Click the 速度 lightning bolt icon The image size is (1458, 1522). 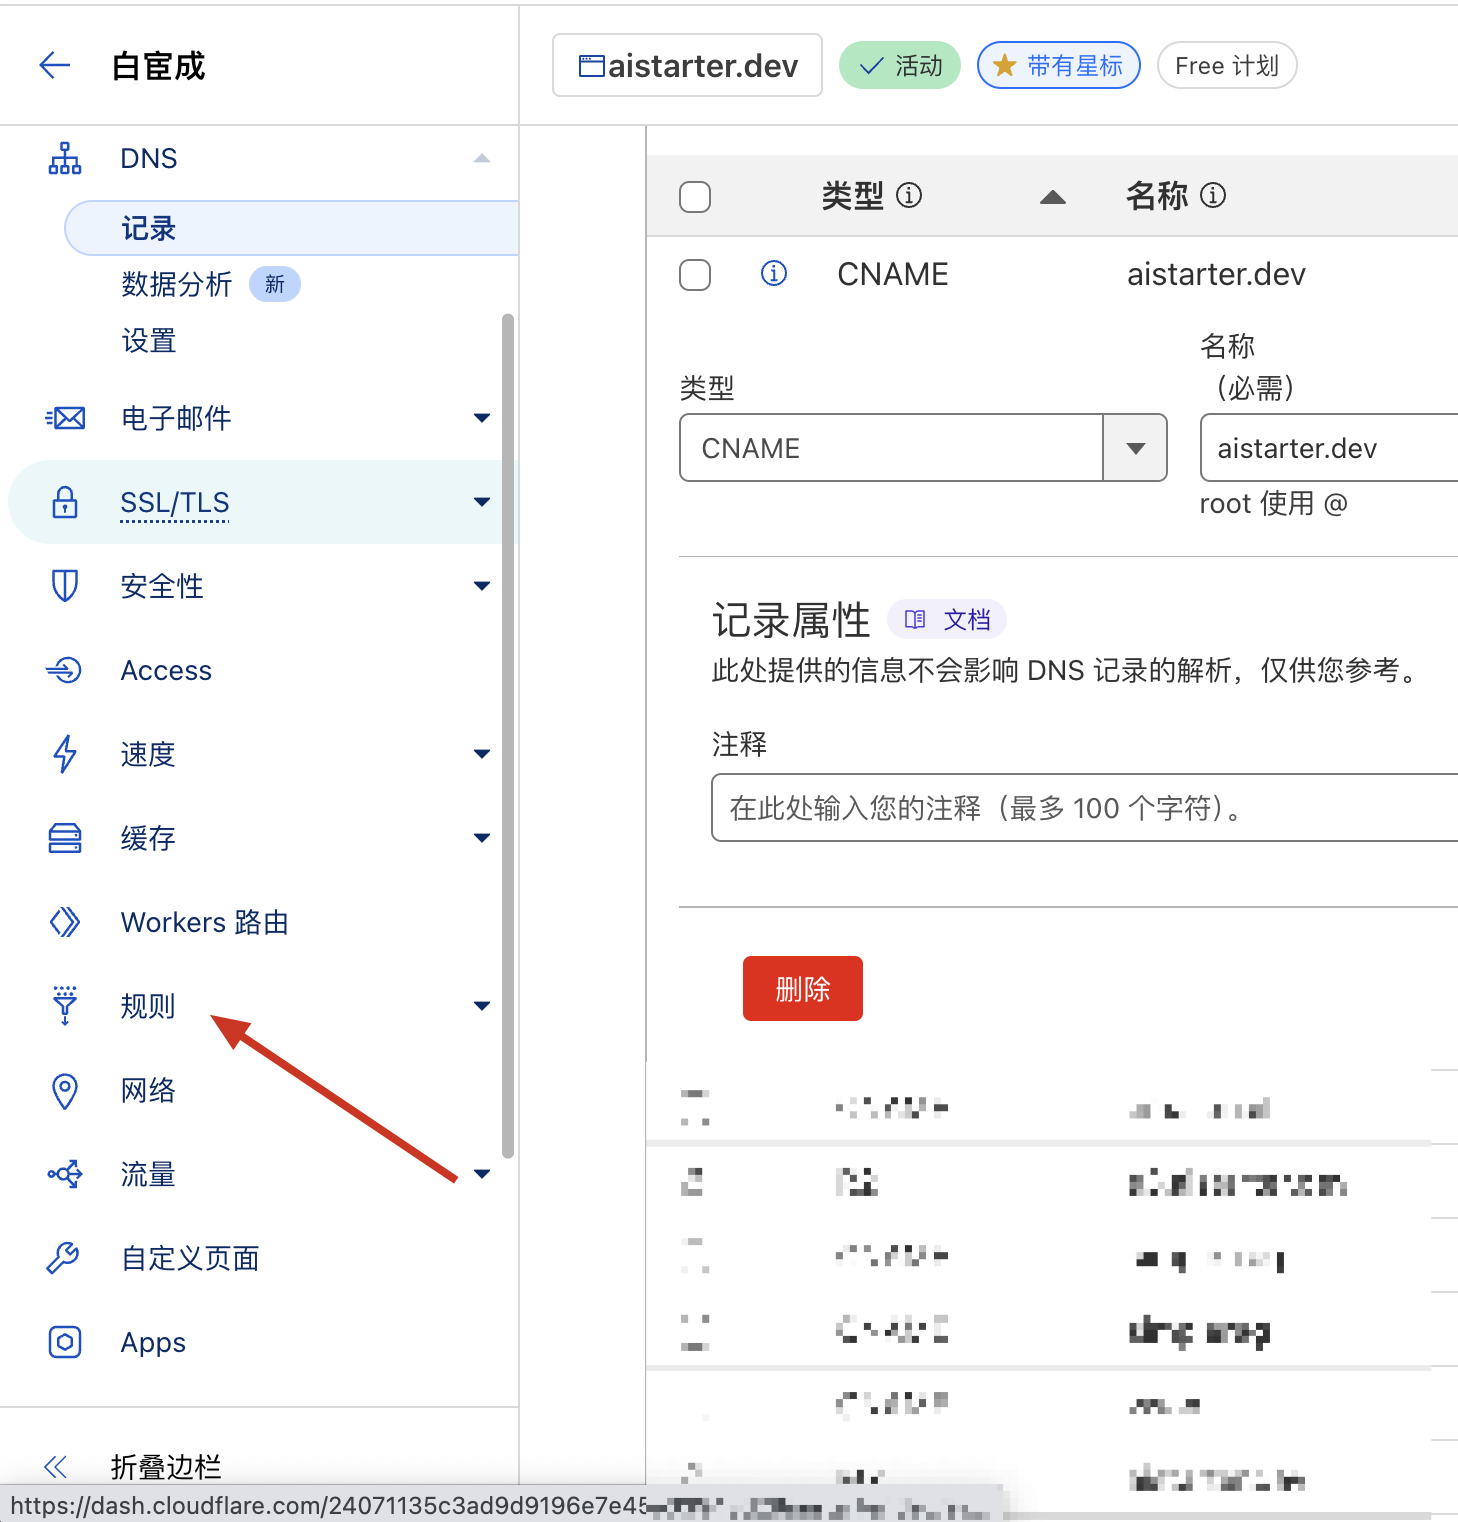point(64,754)
